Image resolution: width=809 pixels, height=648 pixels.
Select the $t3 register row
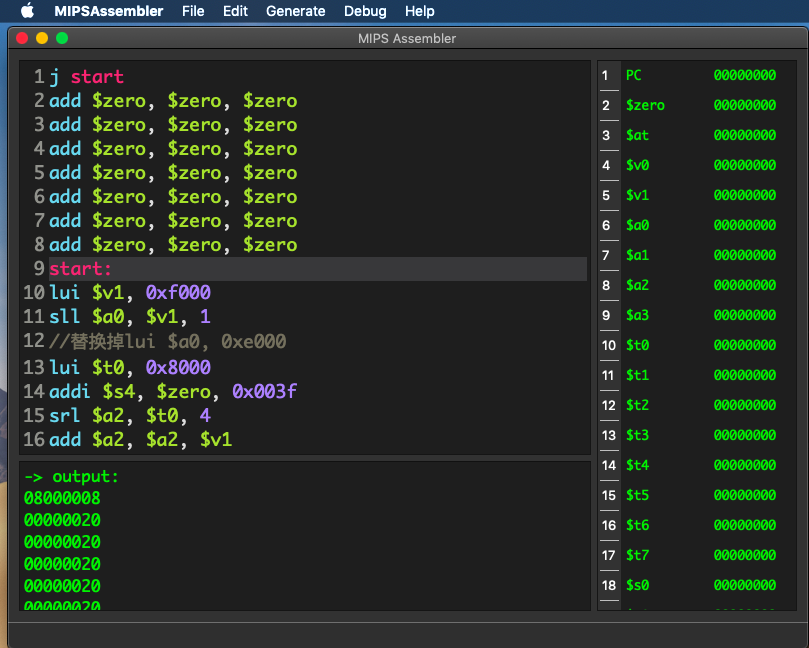[697, 435]
